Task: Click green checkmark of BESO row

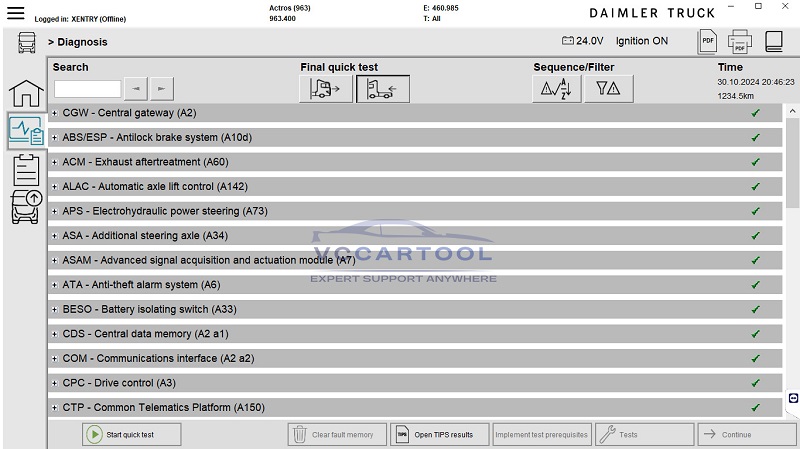Action: pyautogui.click(x=756, y=309)
